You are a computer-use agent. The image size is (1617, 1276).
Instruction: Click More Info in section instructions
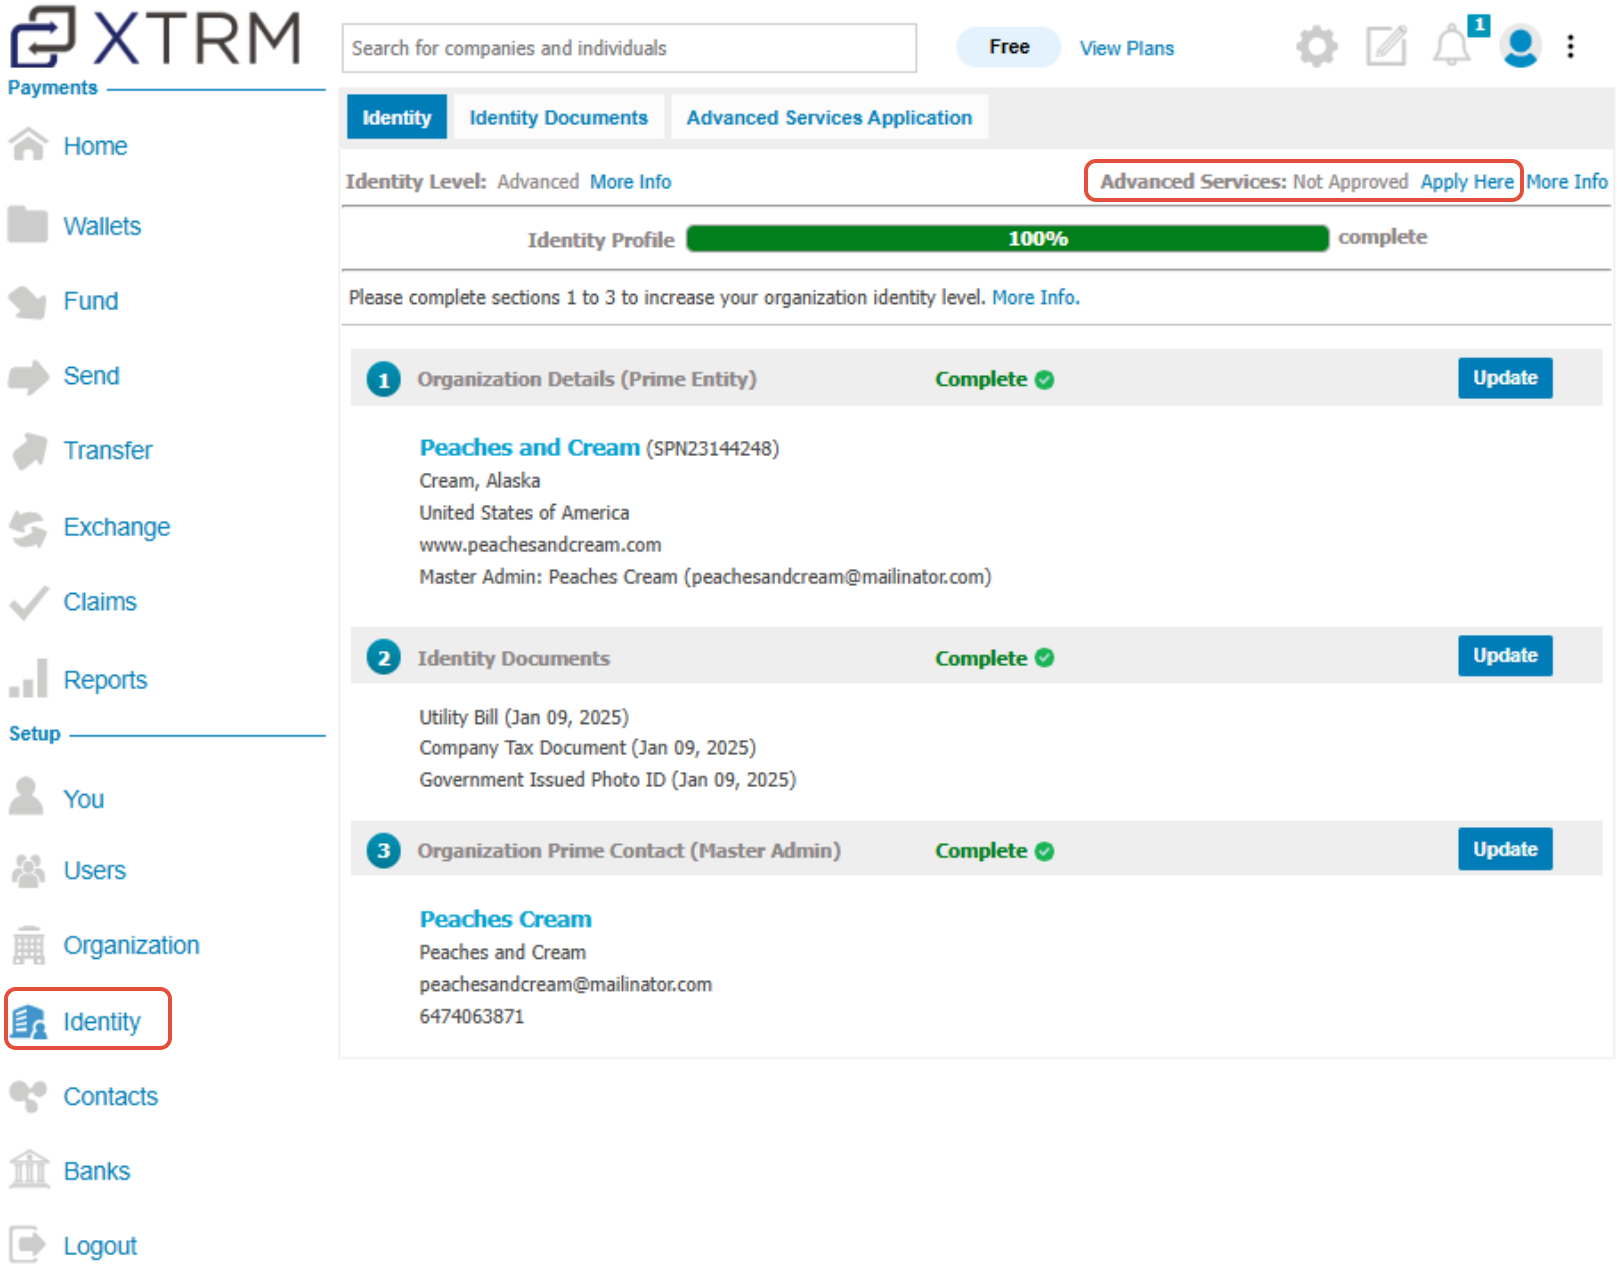coord(1035,297)
